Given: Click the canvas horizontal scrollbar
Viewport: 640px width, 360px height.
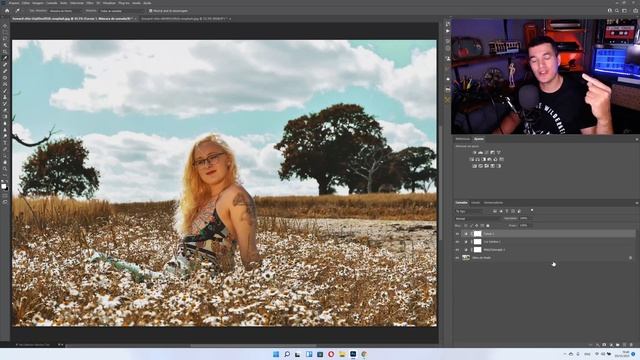Looking at the screenshot, I should pyautogui.click(x=253, y=346).
